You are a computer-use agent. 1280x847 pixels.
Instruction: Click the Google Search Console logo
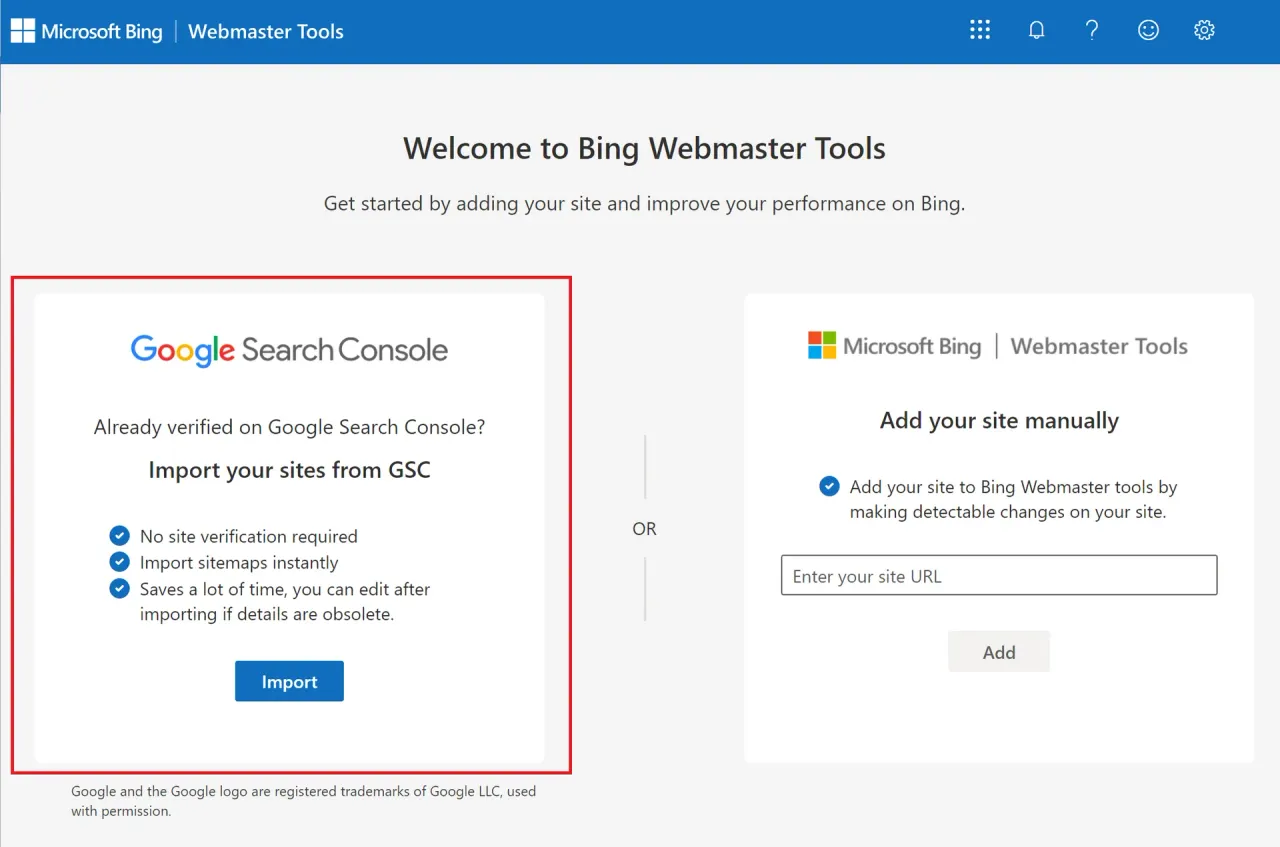289,350
